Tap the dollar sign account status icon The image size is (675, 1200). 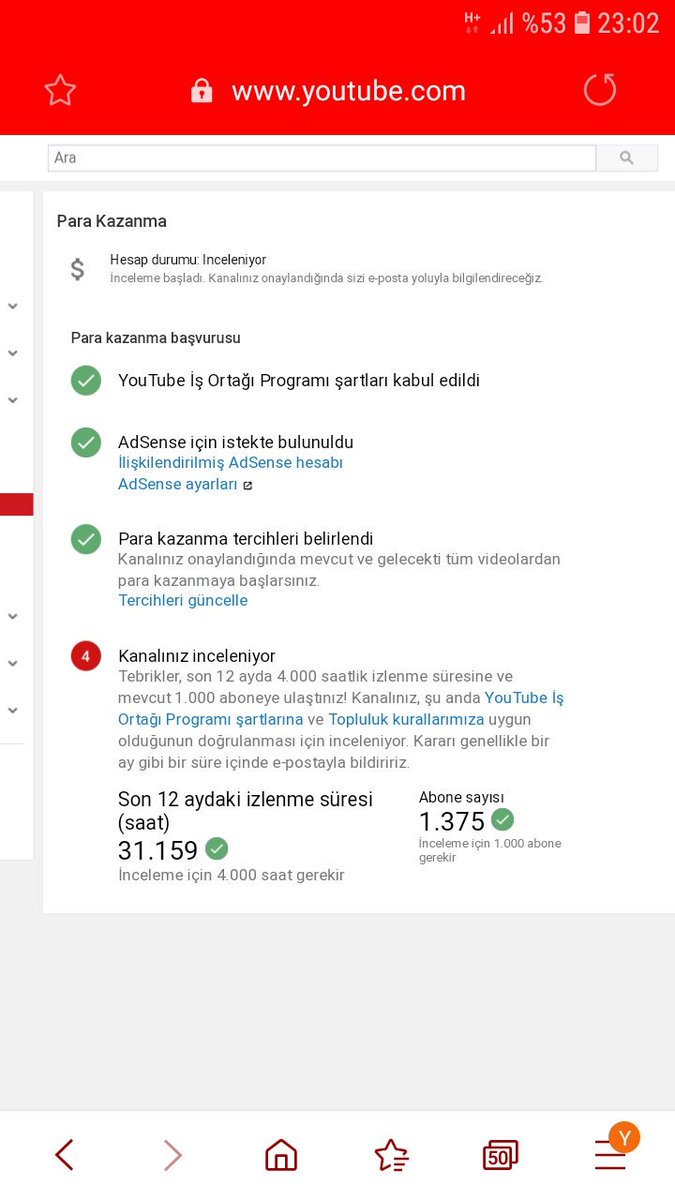(78, 269)
